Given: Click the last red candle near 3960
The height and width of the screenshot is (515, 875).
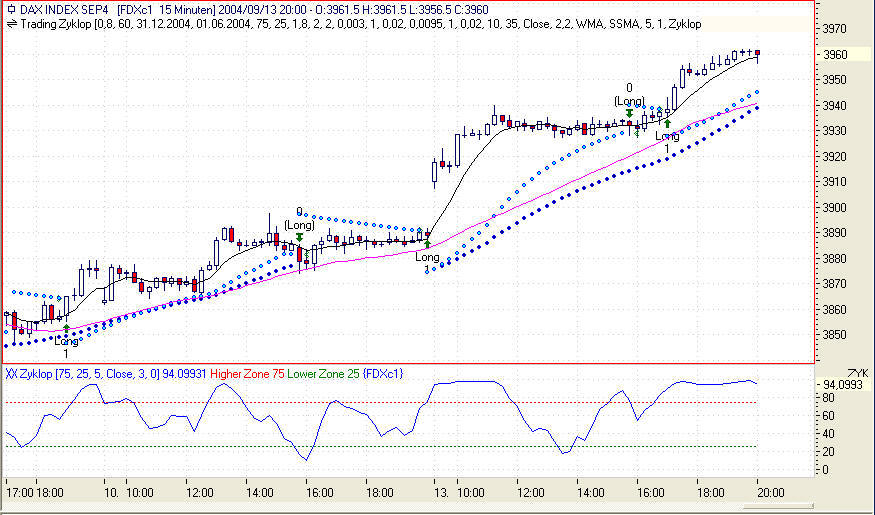Looking at the screenshot, I should coord(757,54).
